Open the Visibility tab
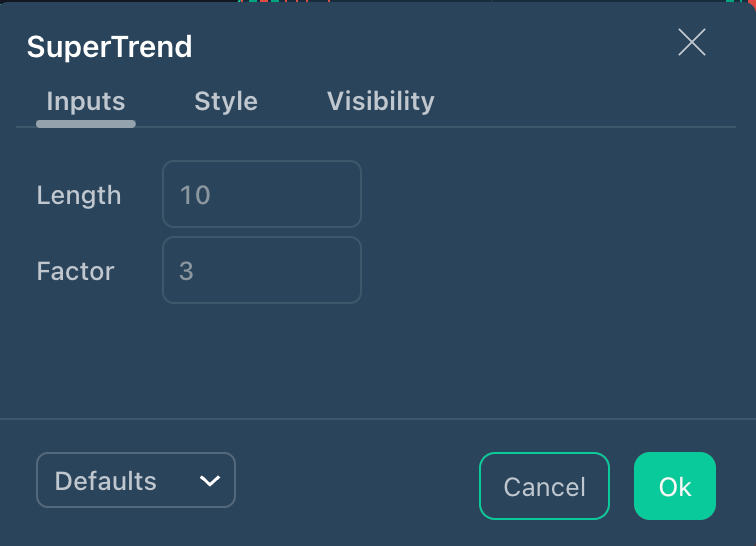This screenshot has width=756, height=546. [380, 101]
